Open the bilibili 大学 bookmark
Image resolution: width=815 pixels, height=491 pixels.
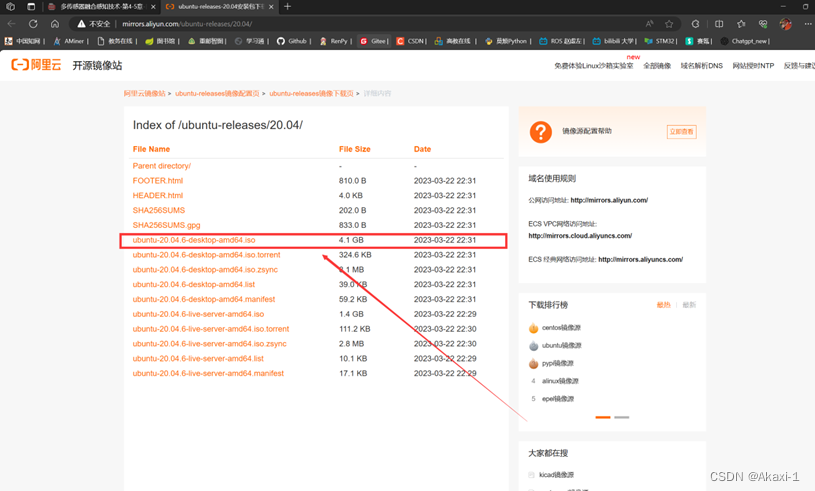click(x=614, y=41)
